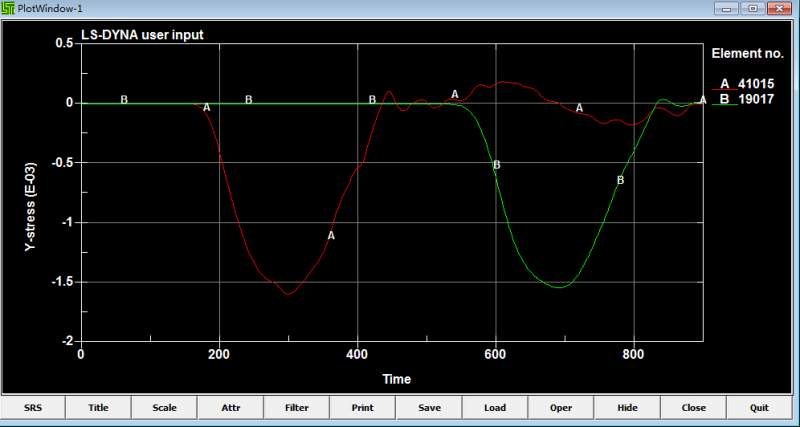Open the Title settings button
The image size is (800, 427).
(x=98, y=408)
